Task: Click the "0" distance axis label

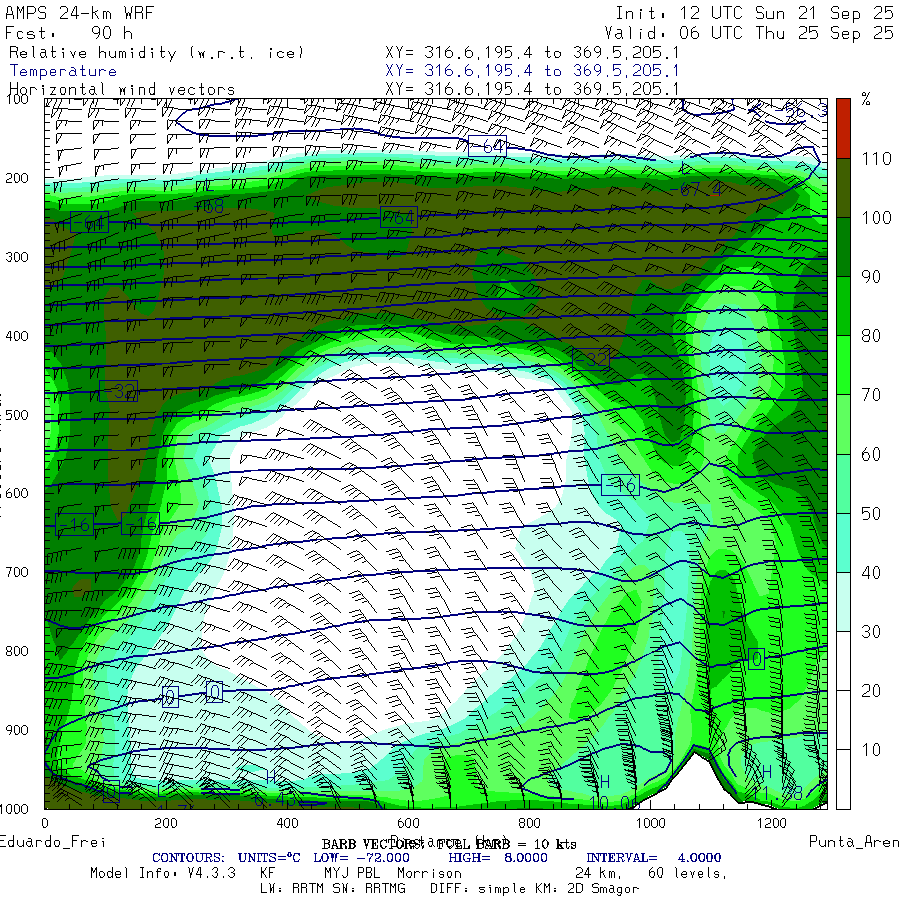Action: (x=45, y=823)
